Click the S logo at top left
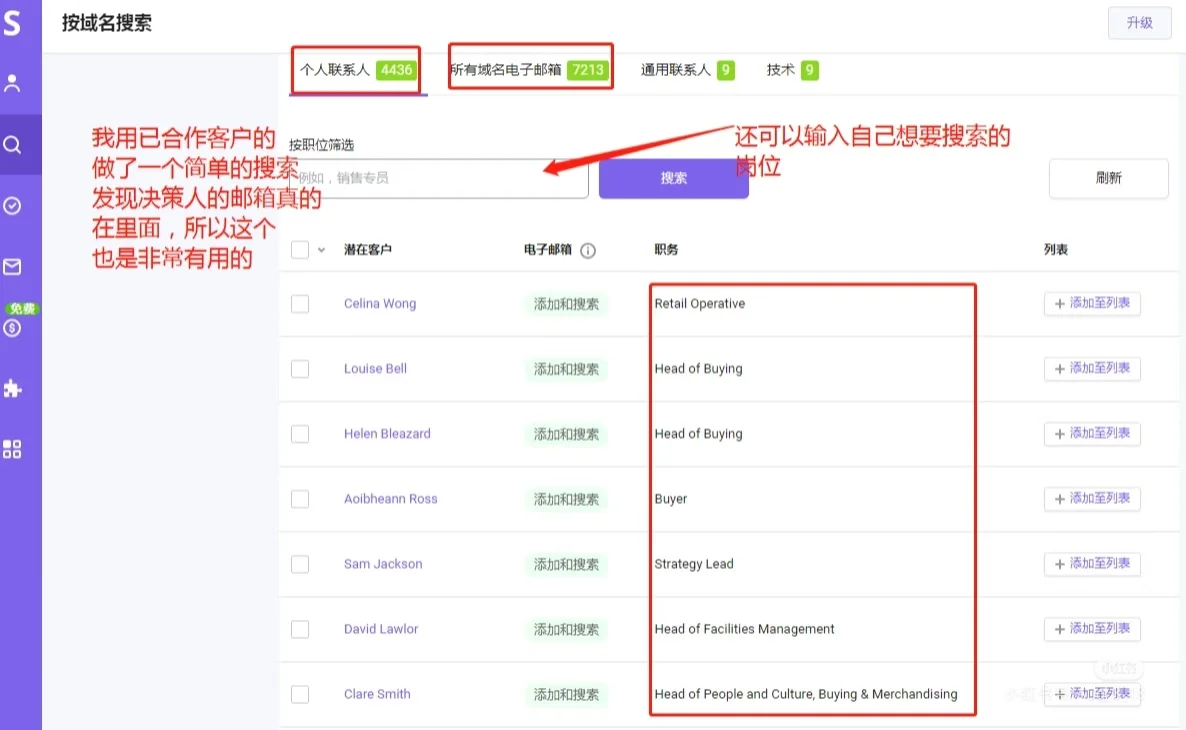Viewport: 1186px width, 730px height. [15, 22]
